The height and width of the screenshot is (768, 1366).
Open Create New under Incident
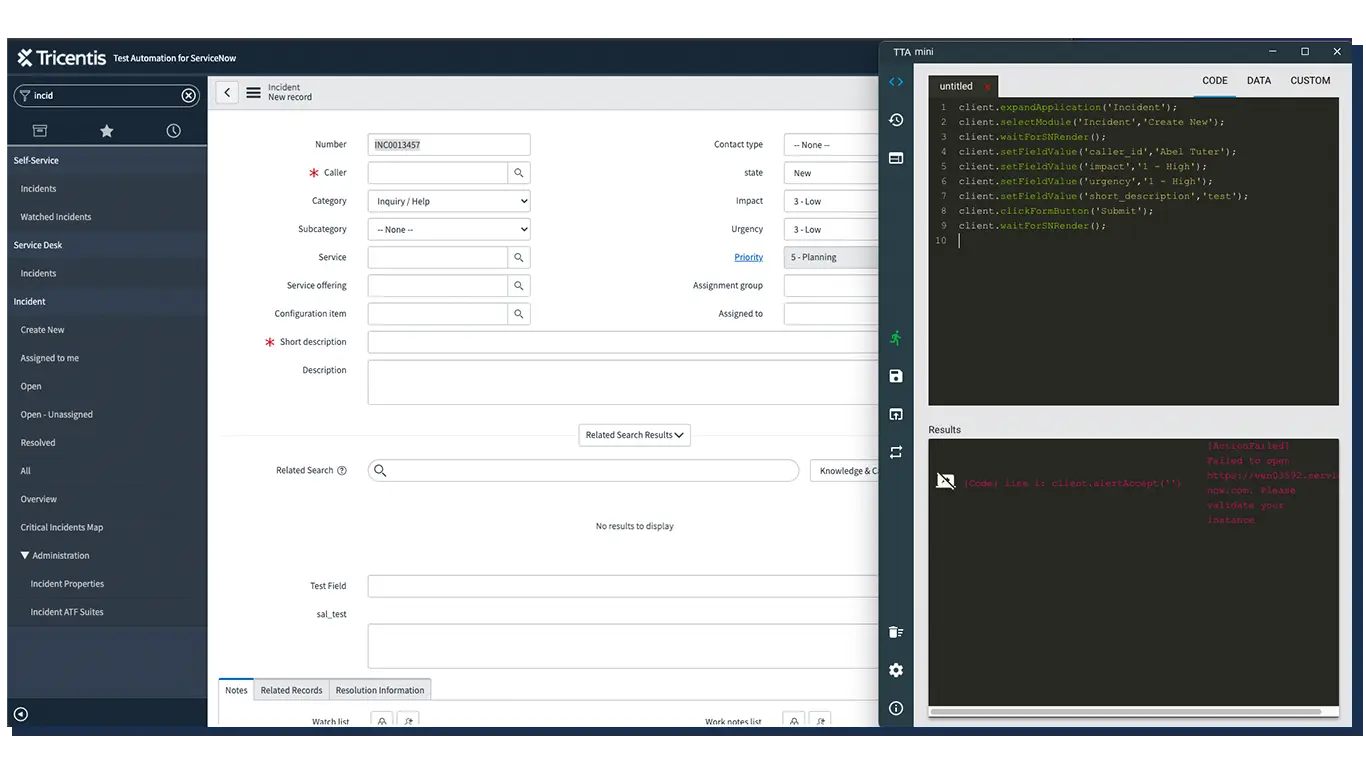pos(43,329)
